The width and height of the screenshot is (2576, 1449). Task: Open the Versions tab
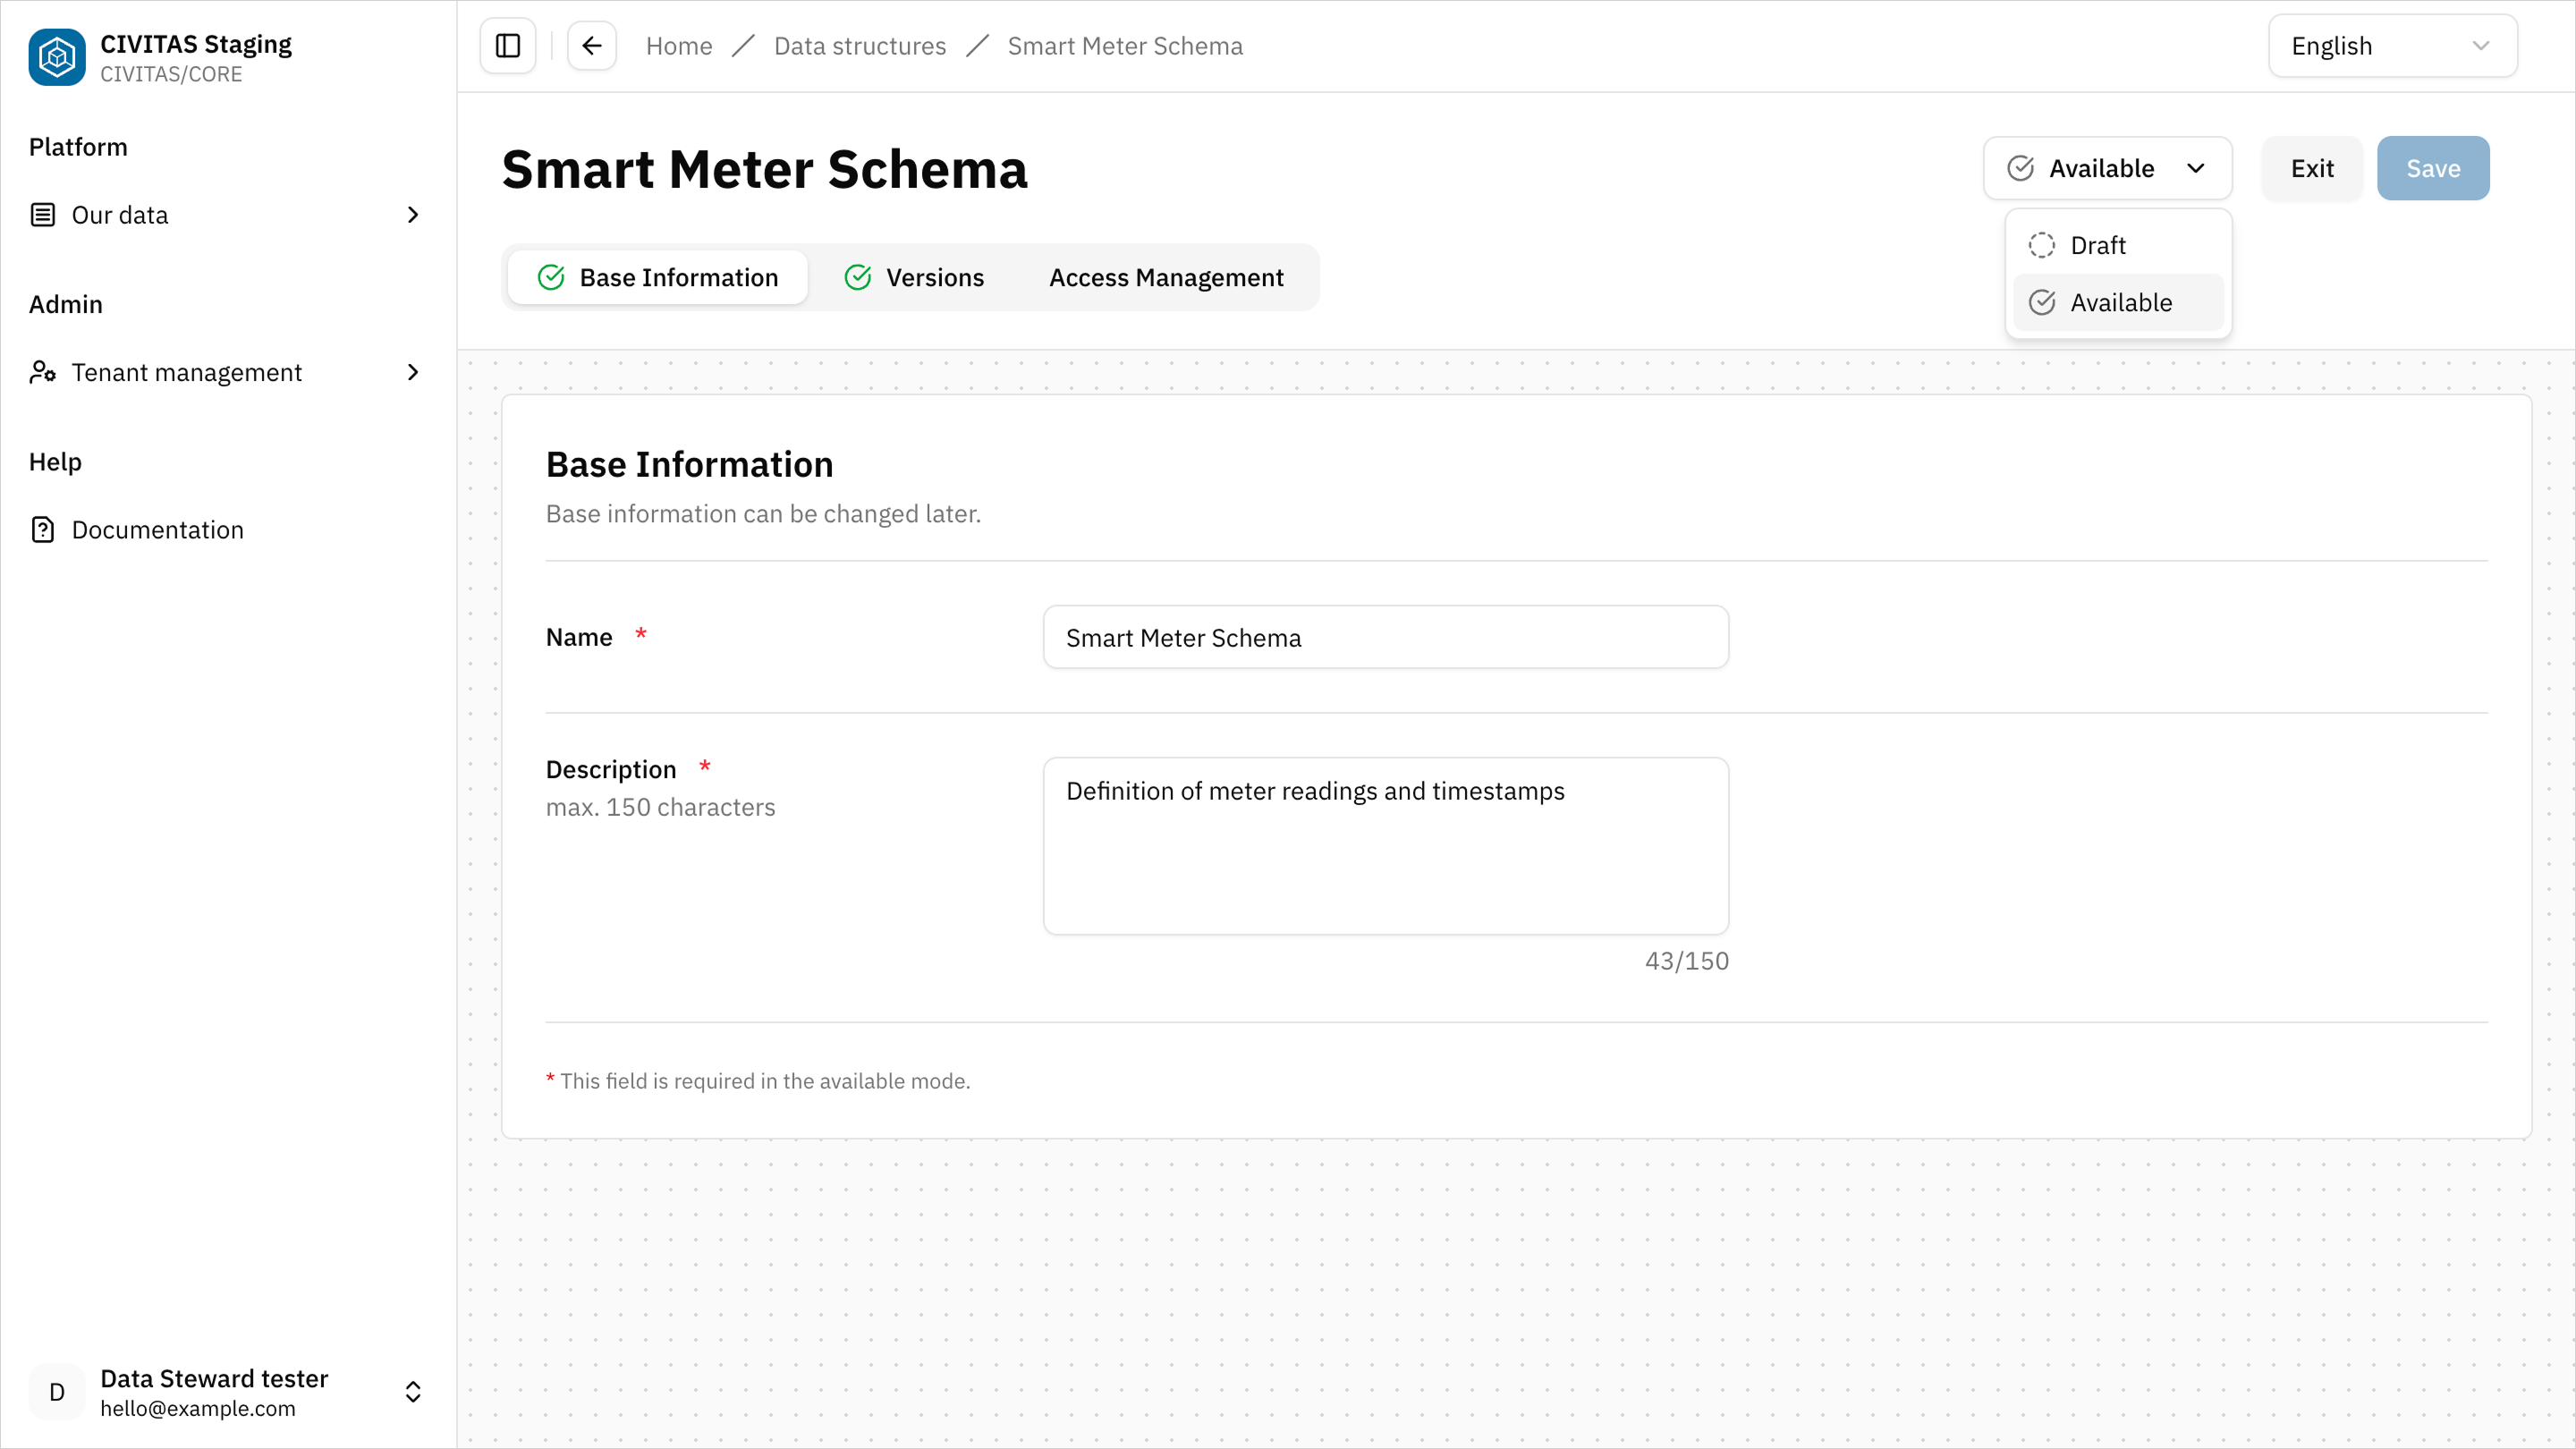click(934, 277)
